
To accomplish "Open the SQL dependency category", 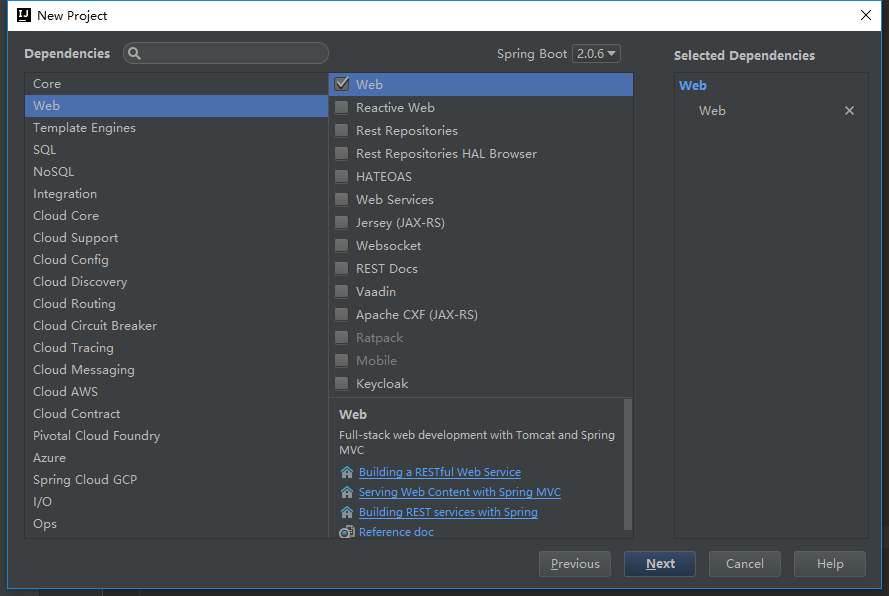I will [x=176, y=150].
